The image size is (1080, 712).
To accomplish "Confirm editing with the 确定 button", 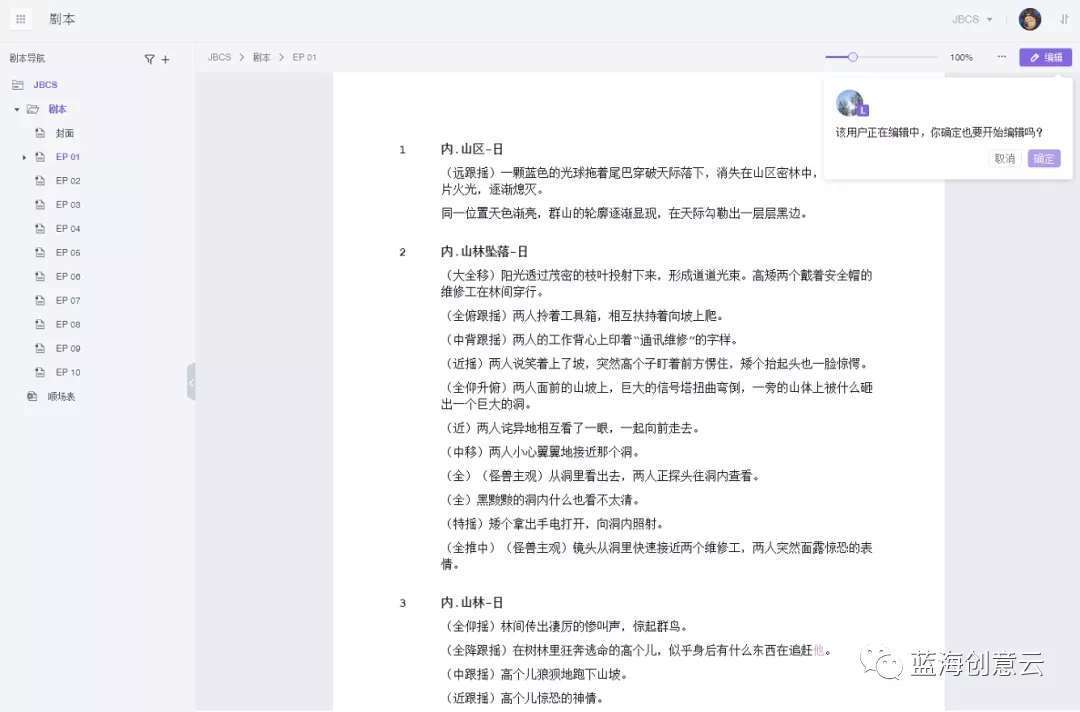I will (1044, 158).
